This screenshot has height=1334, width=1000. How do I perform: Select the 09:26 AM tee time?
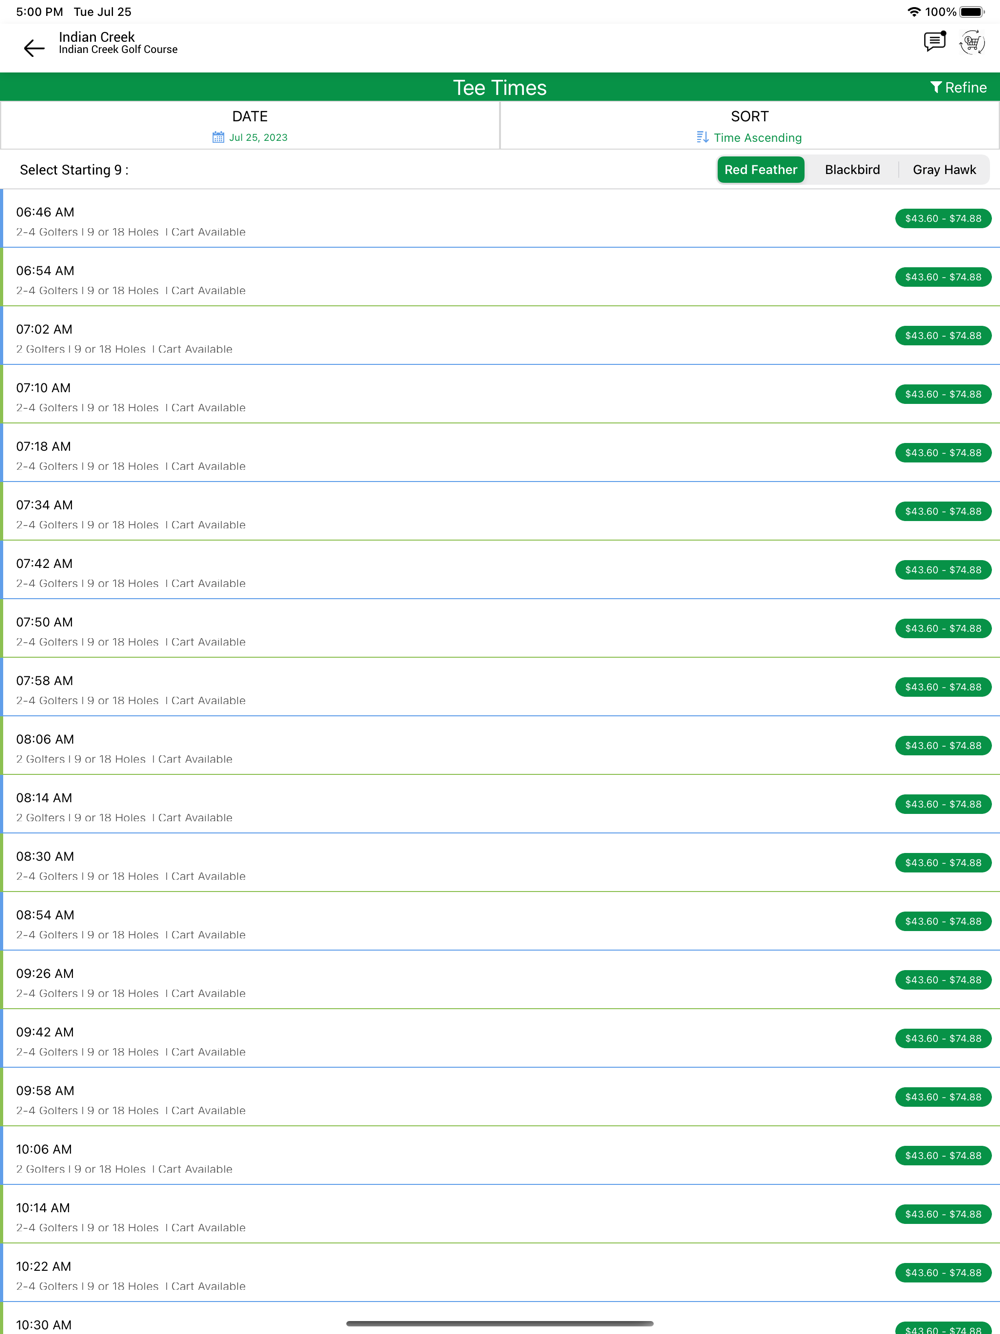pos(500,980)
